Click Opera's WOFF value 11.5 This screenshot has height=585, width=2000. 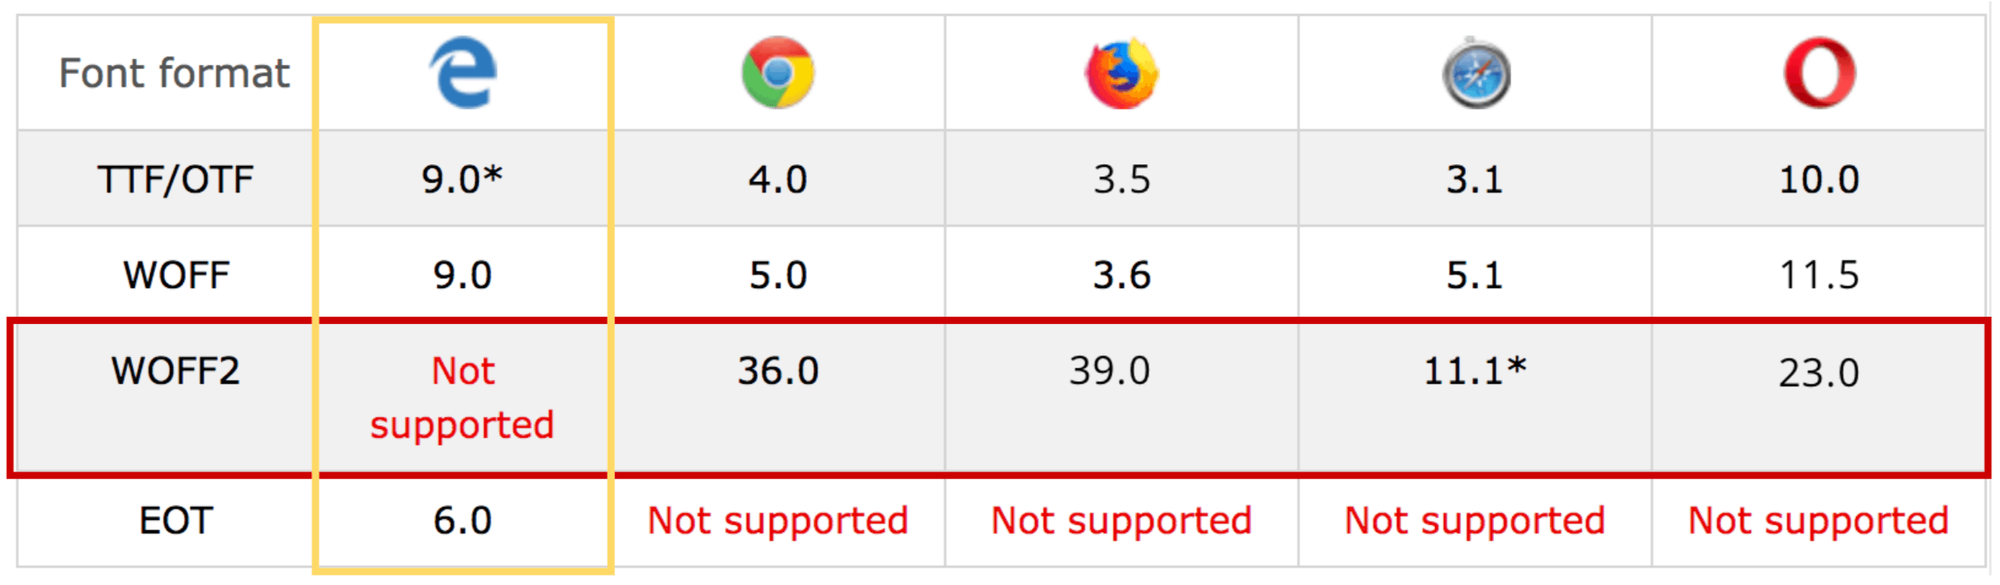point(1819,275)
